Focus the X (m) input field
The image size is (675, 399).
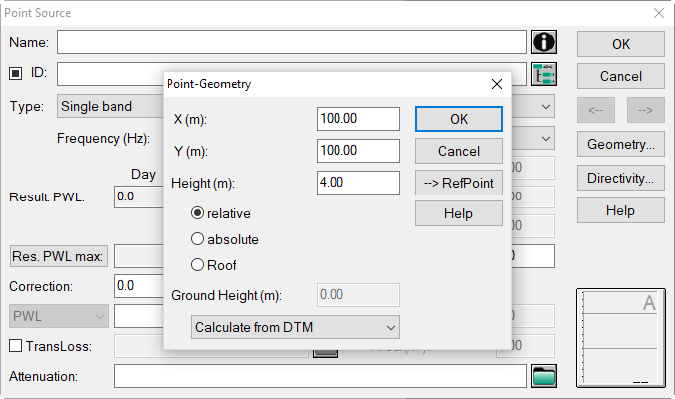coord(358,119)
